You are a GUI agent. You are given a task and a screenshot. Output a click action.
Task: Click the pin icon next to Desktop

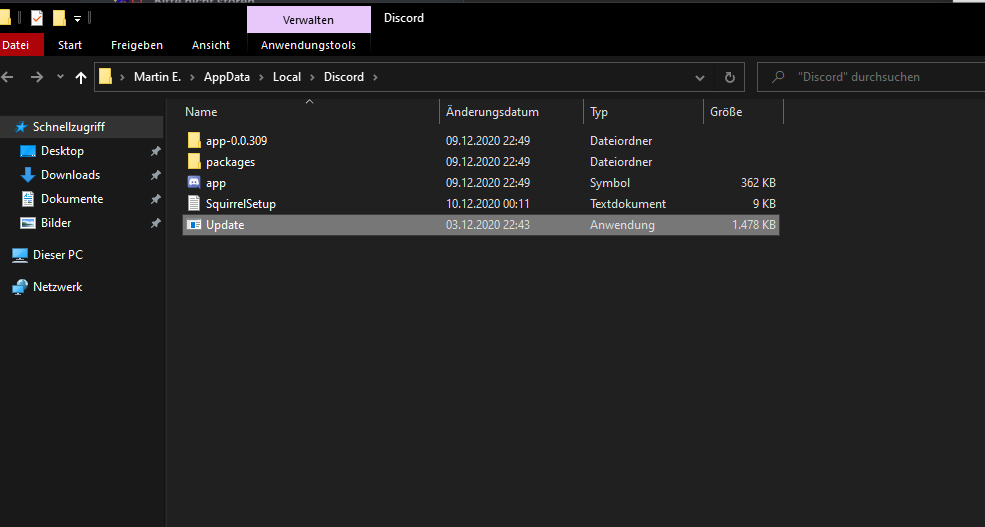point(155,151)
